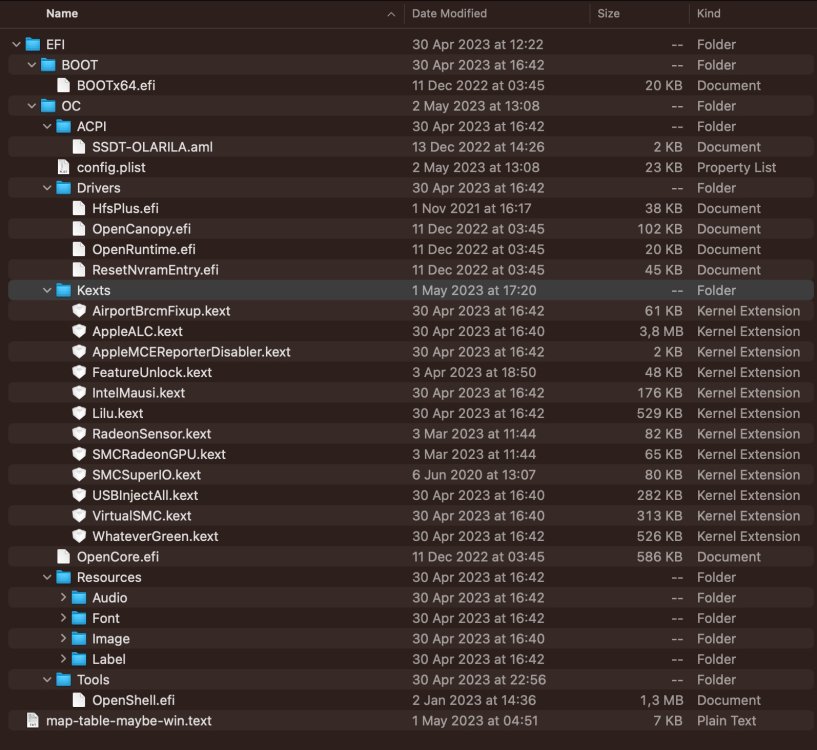Select the SMCRadeonGPU.kext file name
Viewport: 817px width, 750px height.
pos(159,454)
